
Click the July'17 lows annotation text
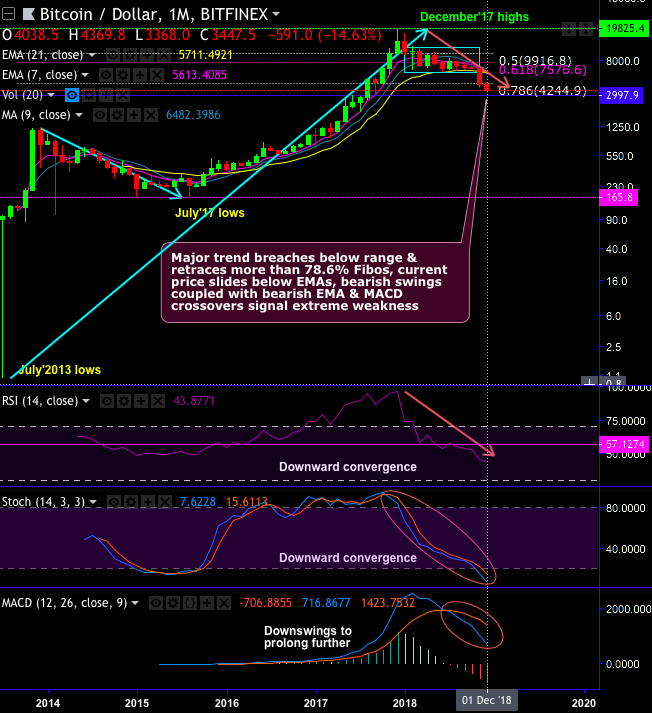(x=210, y=213)
